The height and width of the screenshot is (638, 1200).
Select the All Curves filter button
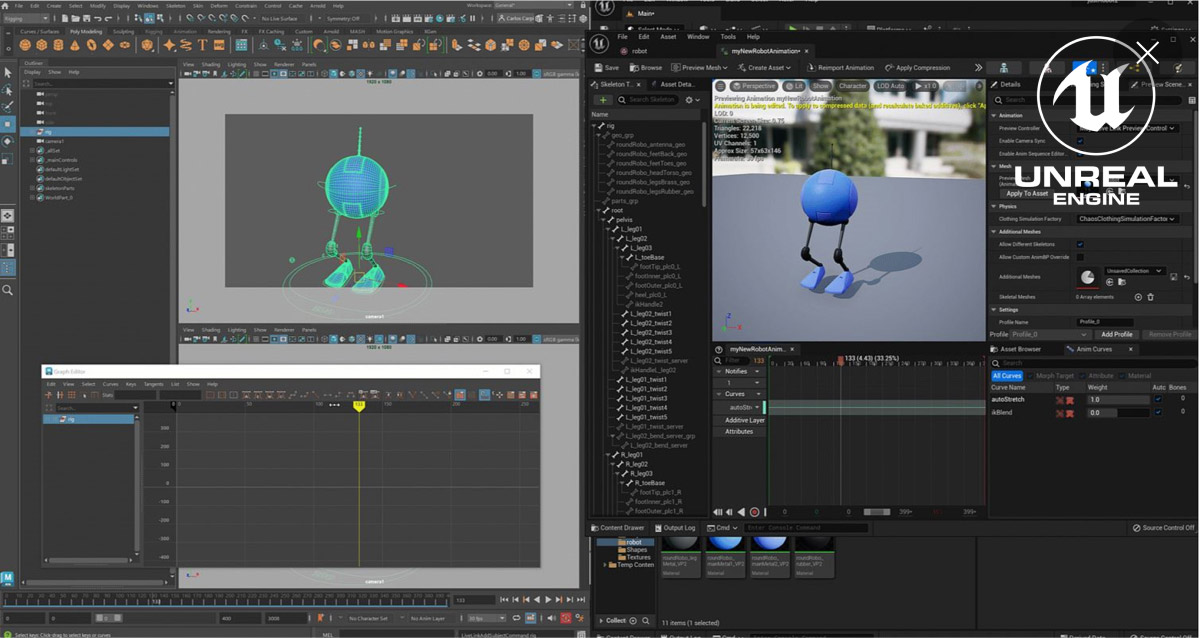click(x=1008, y=376)
